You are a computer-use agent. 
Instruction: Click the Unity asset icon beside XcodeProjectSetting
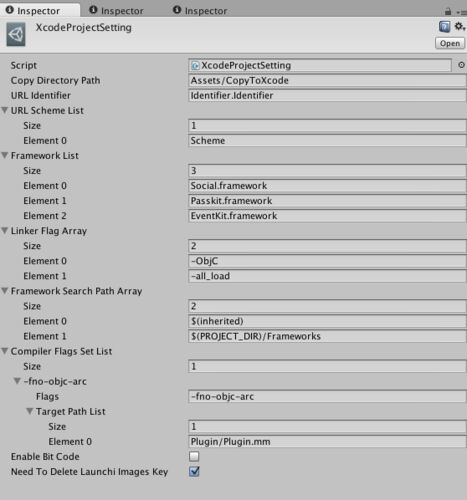pos(16,34)
